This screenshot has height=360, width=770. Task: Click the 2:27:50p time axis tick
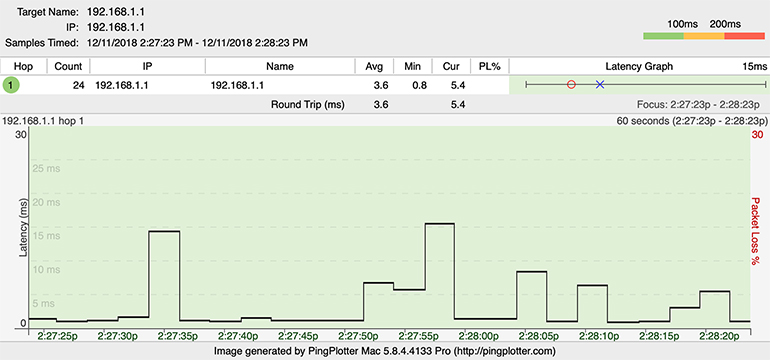[x=358, y=336]
